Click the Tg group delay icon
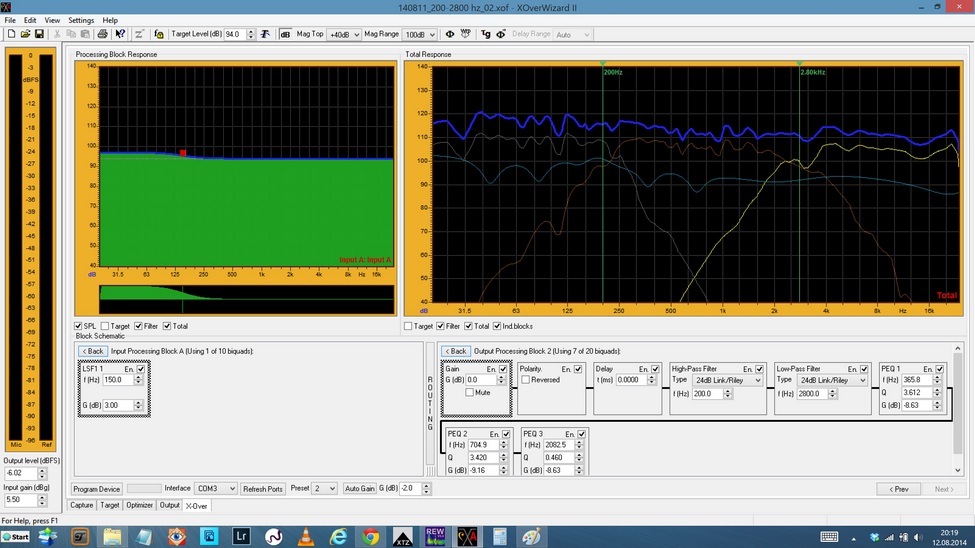 click(x=486, y=34)
